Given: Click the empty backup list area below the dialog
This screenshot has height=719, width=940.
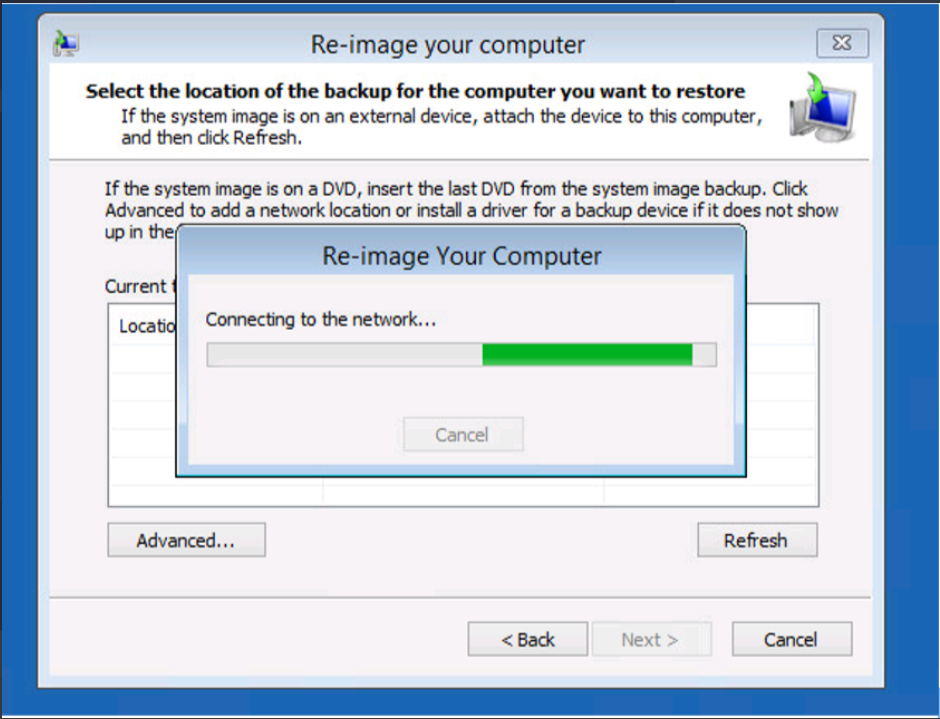Looking at the screenshot, I should (x=463, y=491).
